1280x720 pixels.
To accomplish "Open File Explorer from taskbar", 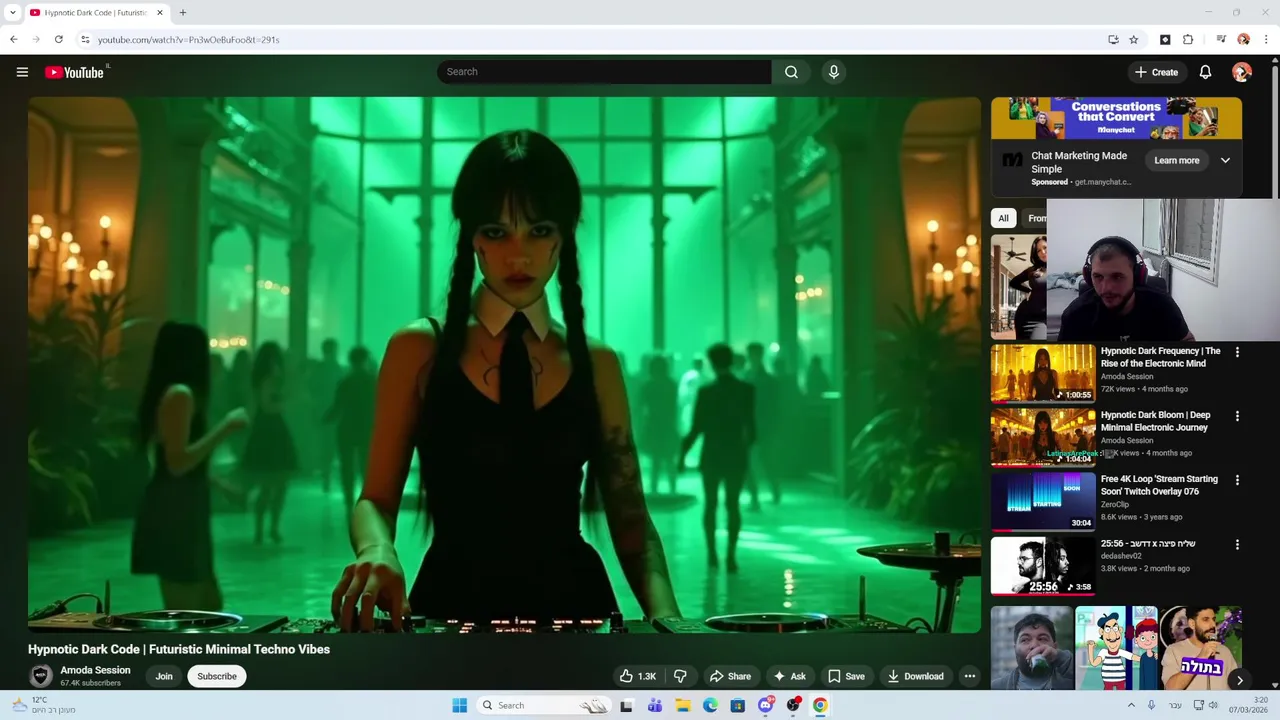I will click(x=683, y=705).
